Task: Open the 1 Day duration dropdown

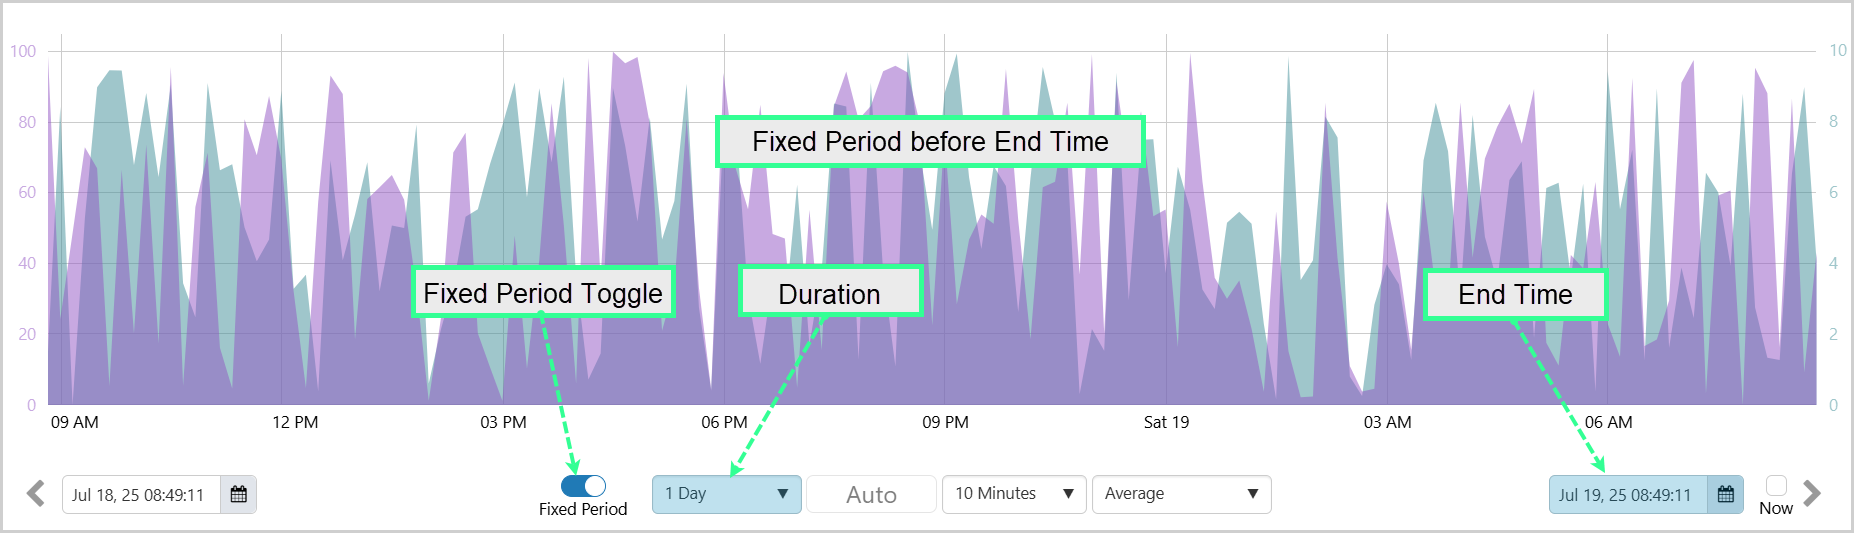Action: click(726, 494)
